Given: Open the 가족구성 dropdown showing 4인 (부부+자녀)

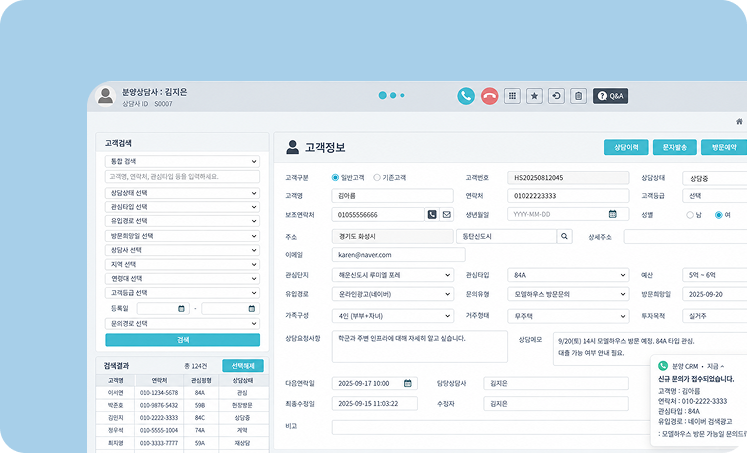Looking at the screenshot, I should point(393,316).
